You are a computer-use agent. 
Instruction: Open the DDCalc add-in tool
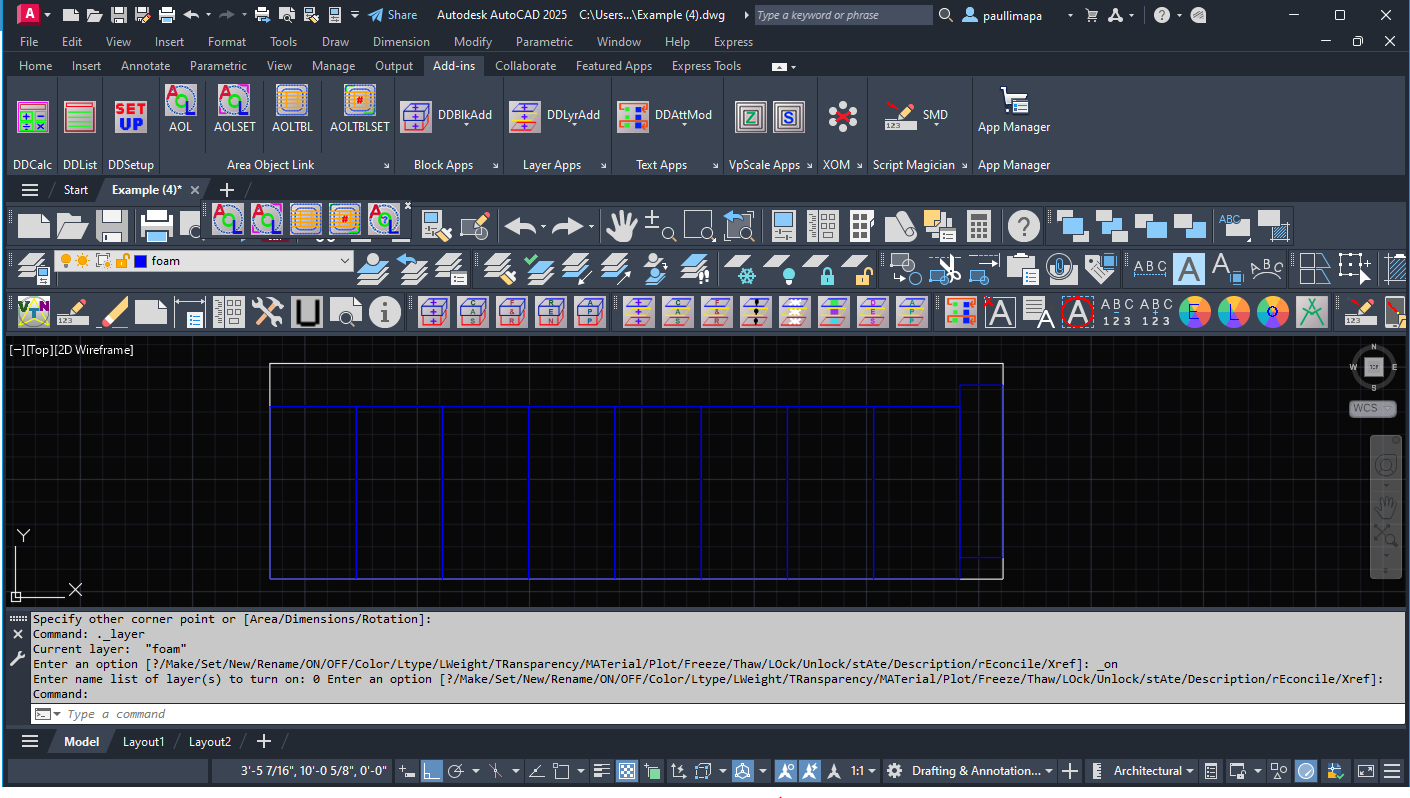tap(33, 117)
